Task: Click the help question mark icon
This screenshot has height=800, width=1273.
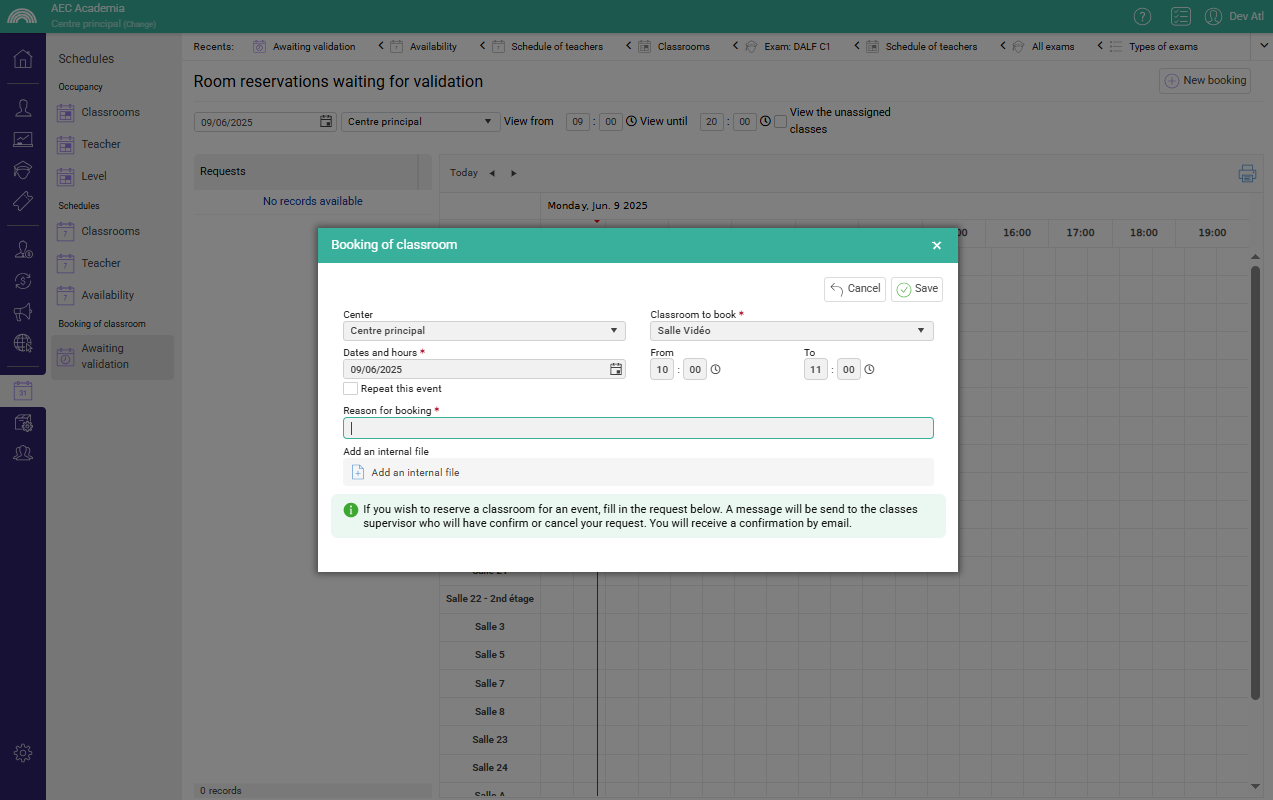Action: pos(1142,16)
